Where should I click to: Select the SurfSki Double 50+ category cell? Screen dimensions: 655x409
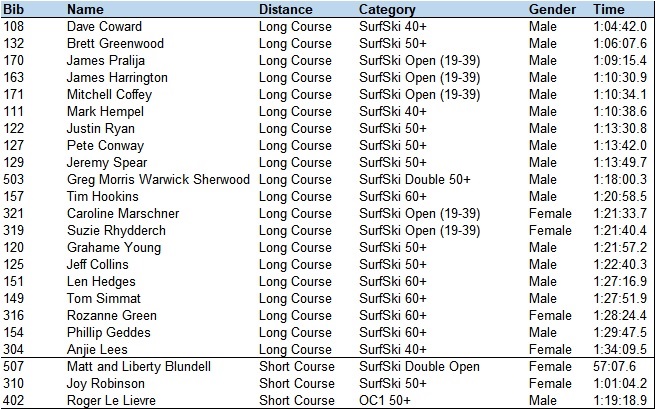[414, 179]
